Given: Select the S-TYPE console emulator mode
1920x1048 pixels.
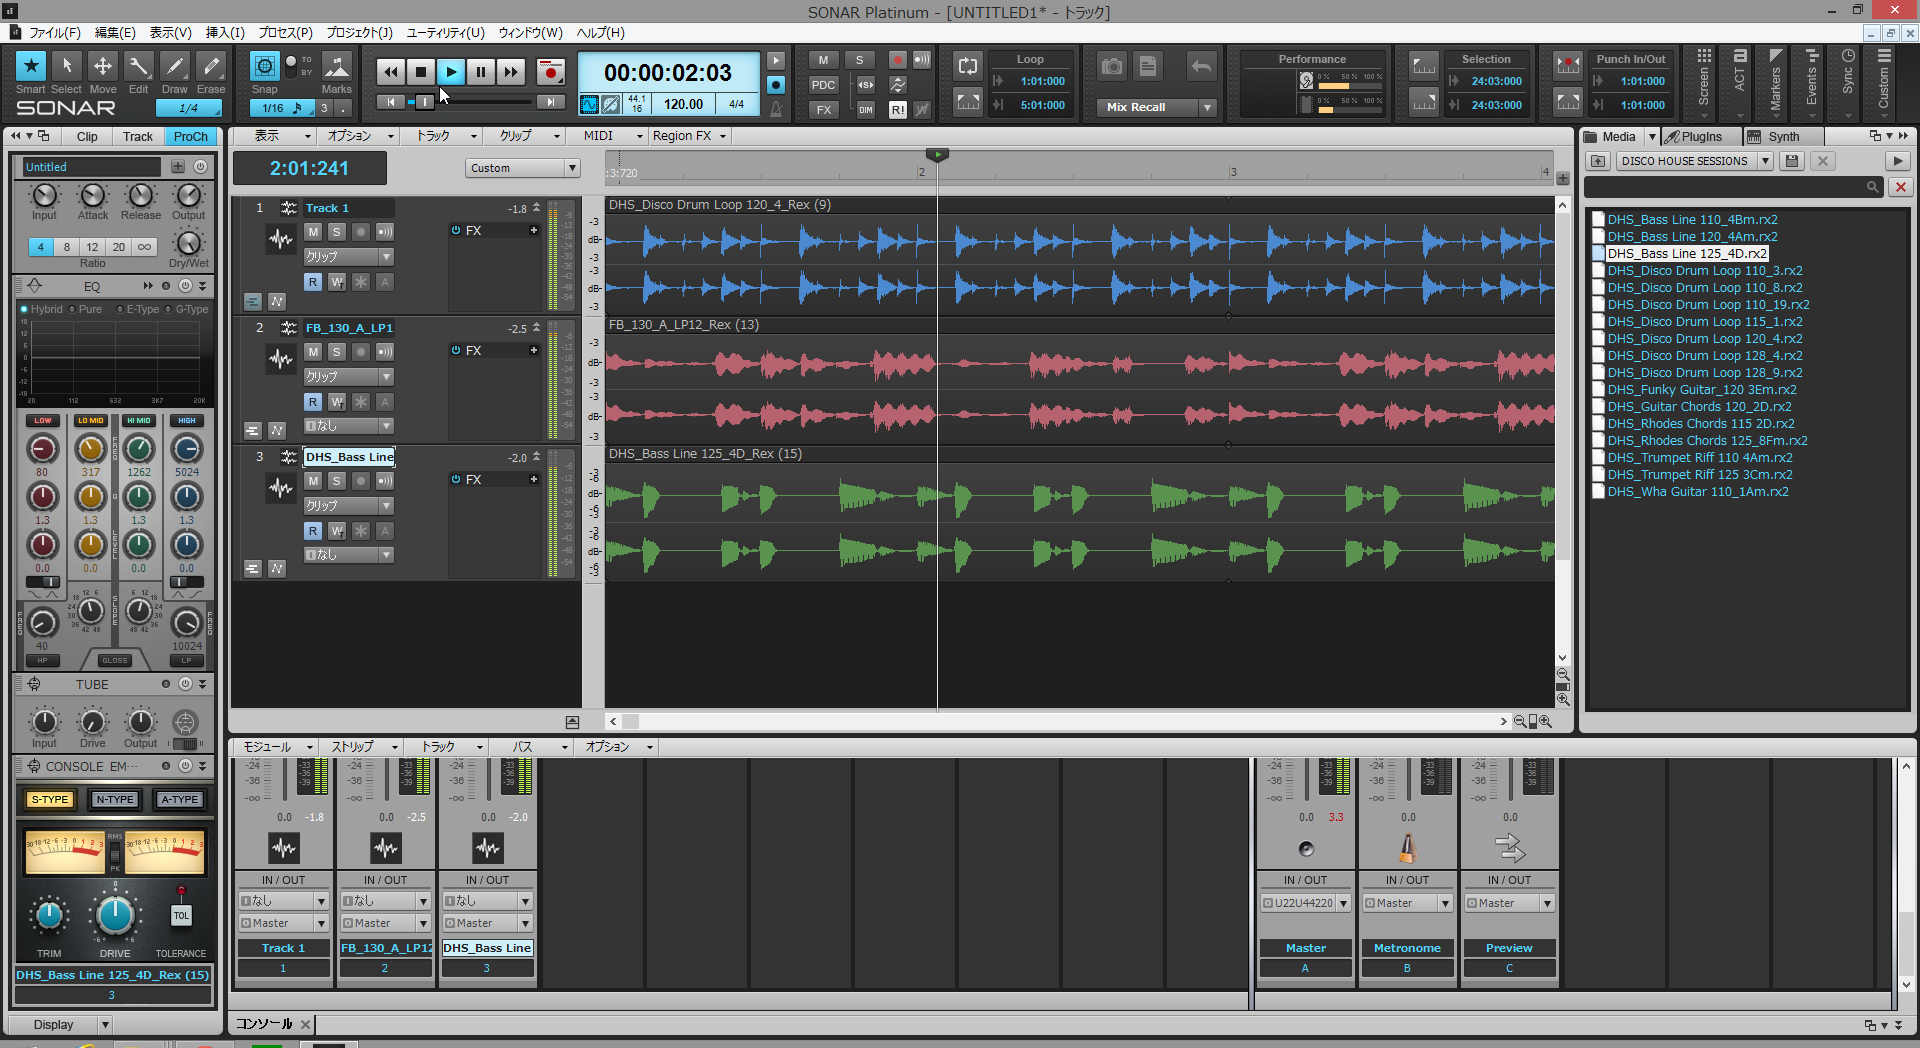Looking at the screenshot, I should (50, 800).
